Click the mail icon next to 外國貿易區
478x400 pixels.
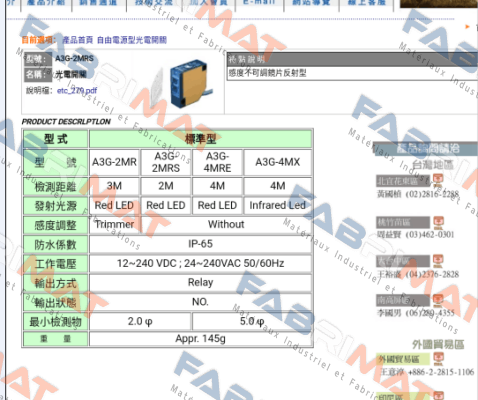click(x=438, y=359)
